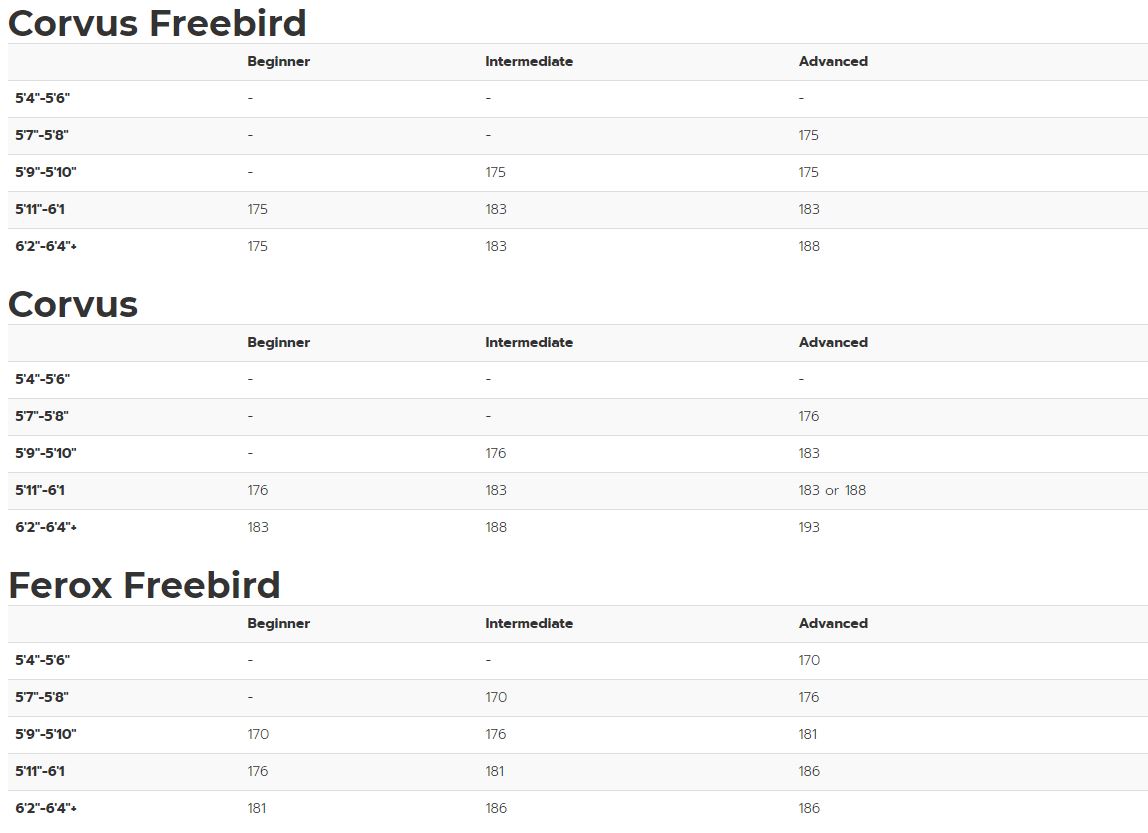Click the standalone Corvus table heading

coord(73,304)
